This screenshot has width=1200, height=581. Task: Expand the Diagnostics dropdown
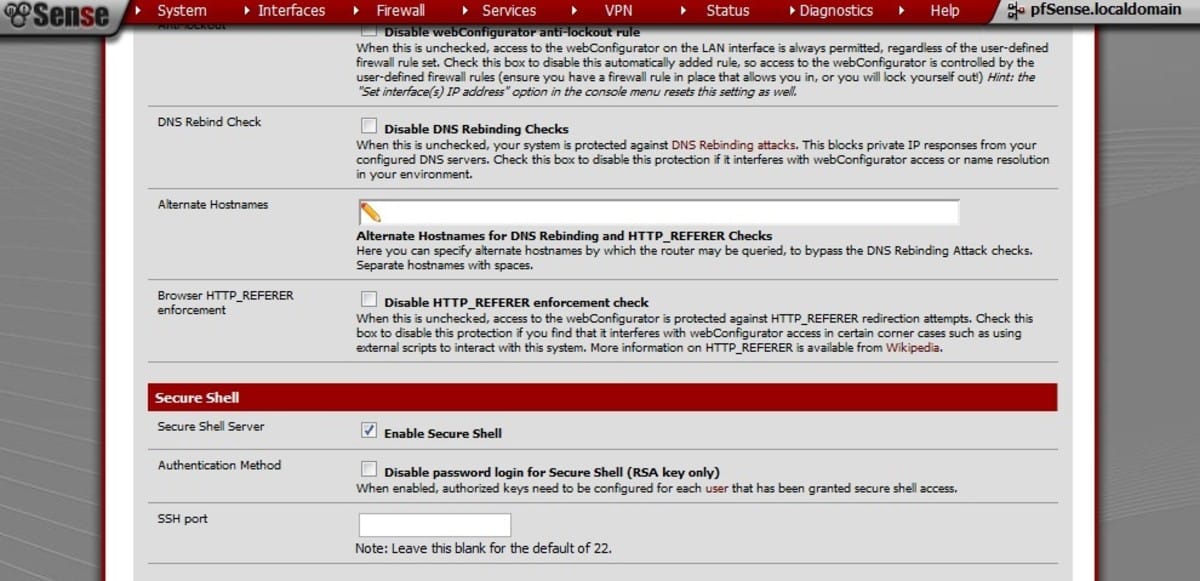[834, 10]
